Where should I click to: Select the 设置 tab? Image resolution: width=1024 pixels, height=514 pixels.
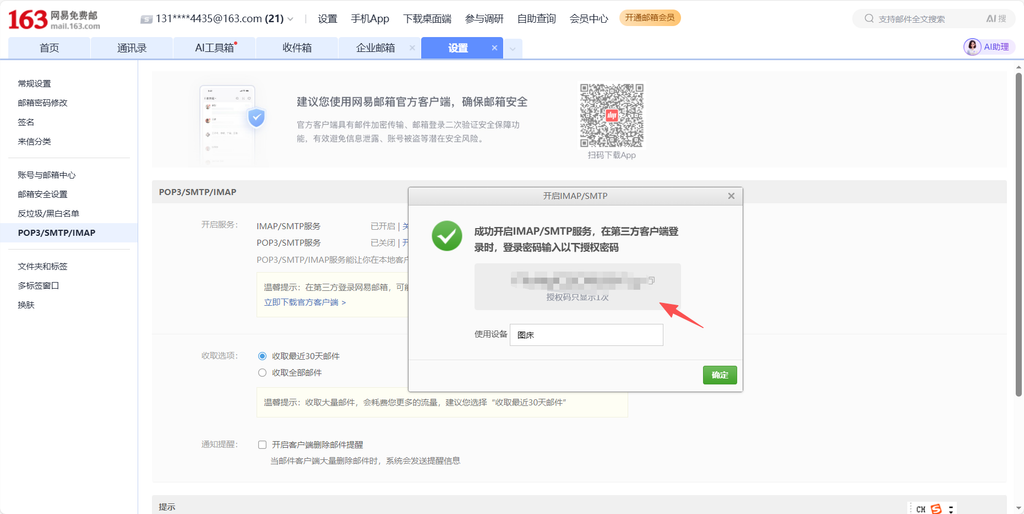458,48
